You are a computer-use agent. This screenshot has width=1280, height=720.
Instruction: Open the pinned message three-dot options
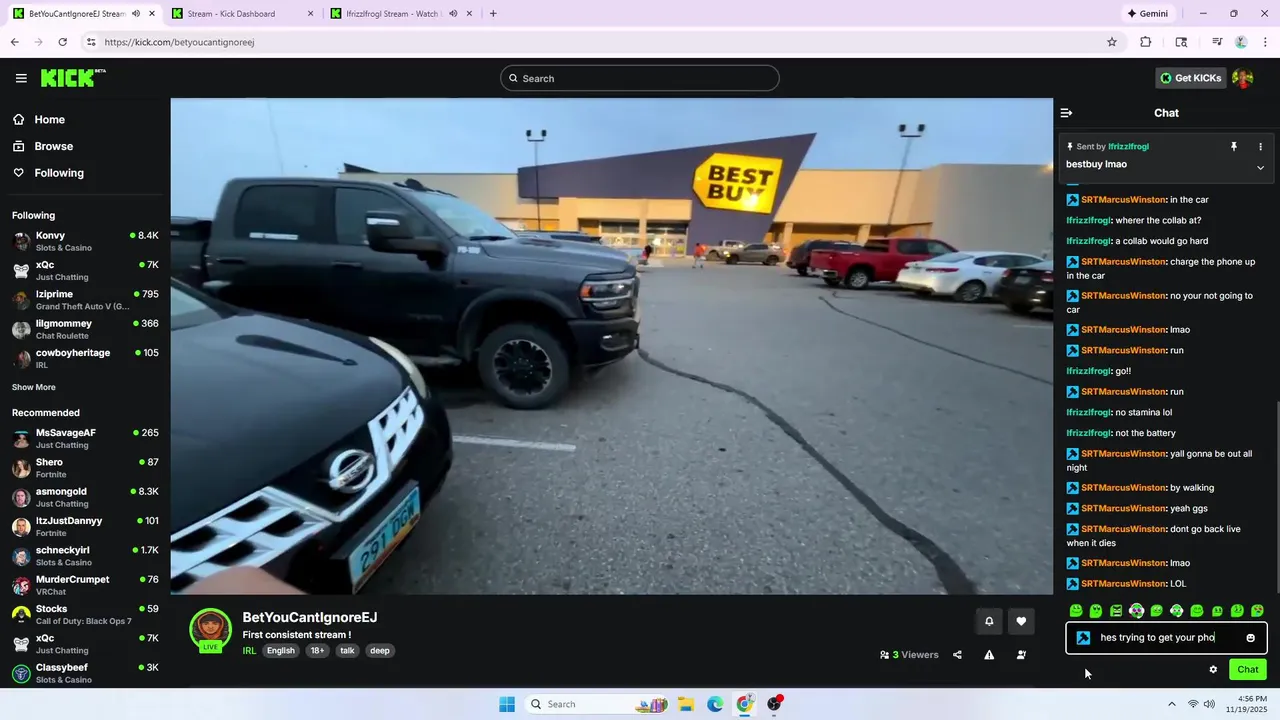point(1260,147)
